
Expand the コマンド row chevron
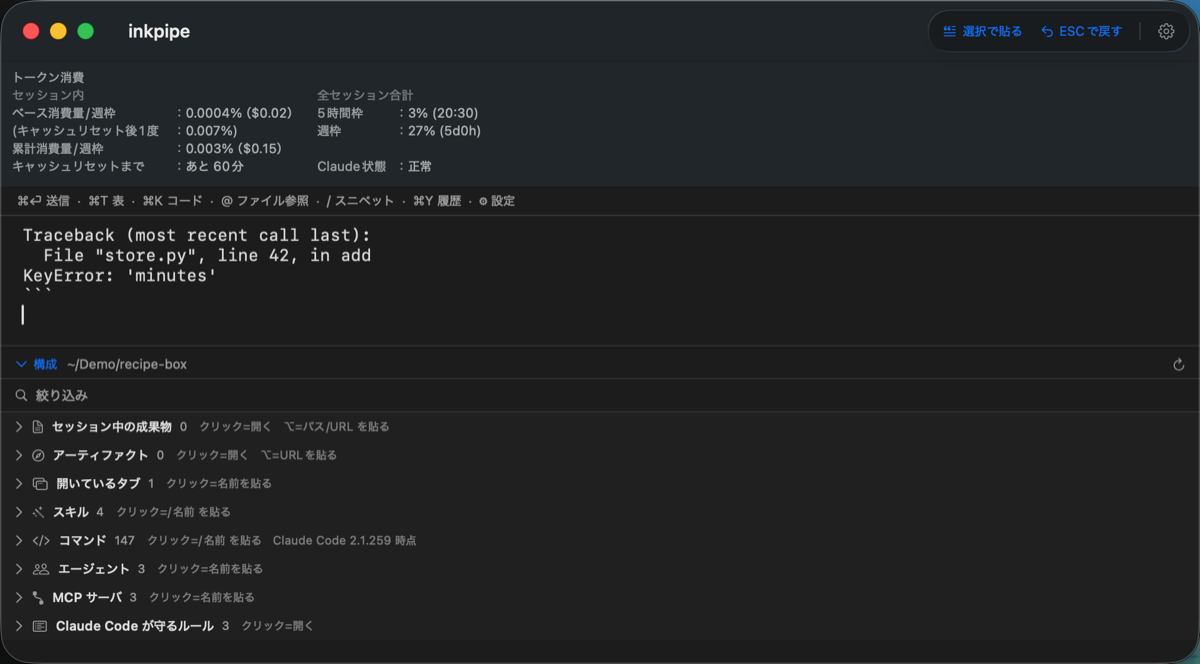(x=19, y=541)
